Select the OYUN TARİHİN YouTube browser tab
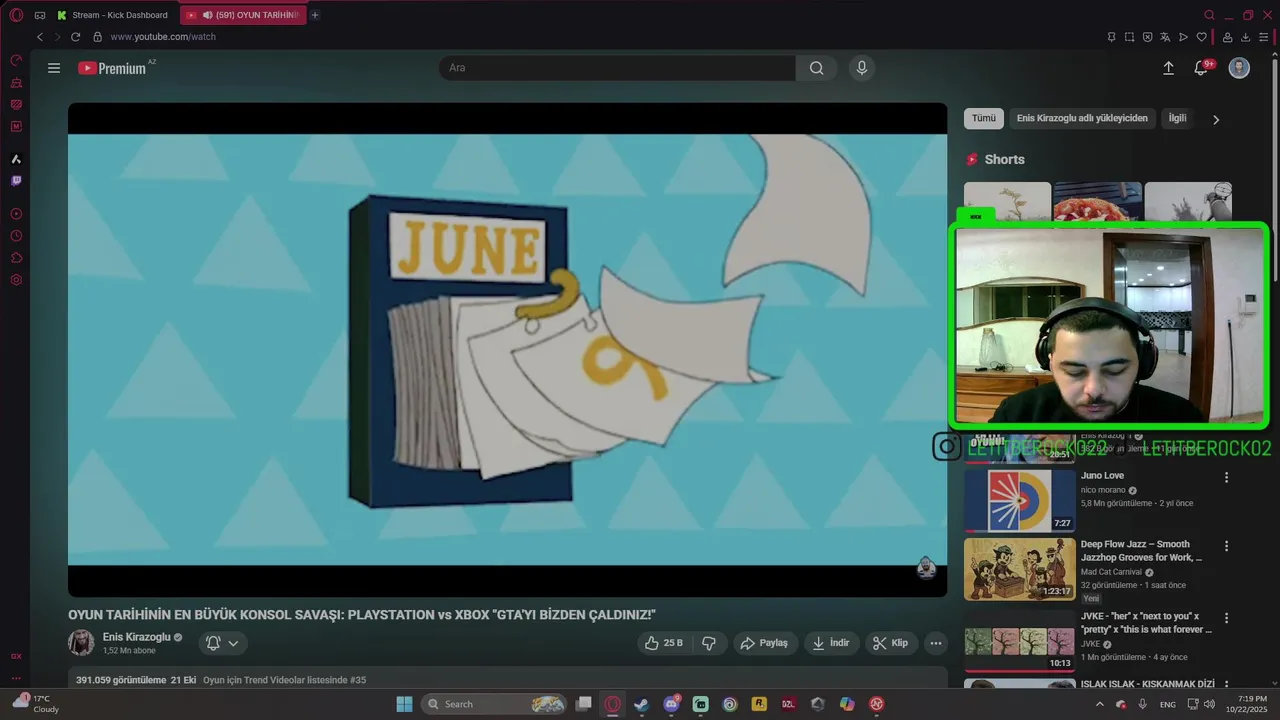 point(243,15)
